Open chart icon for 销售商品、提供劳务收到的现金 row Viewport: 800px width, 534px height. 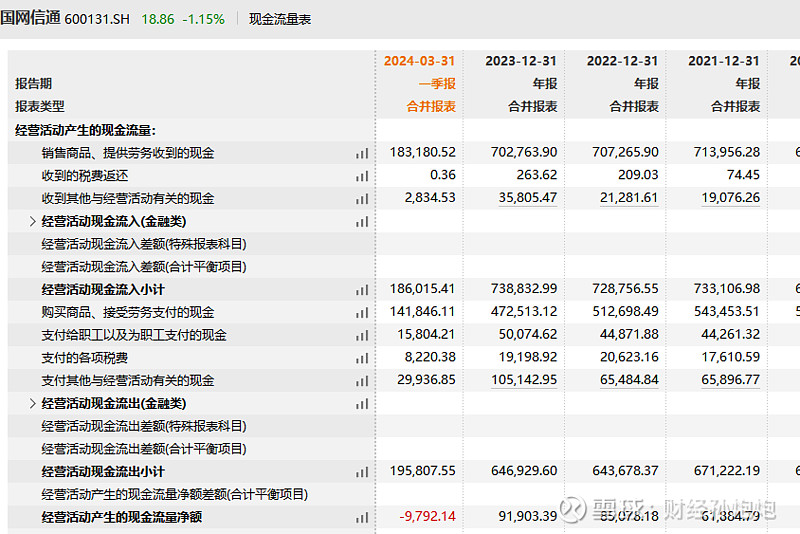(x=362, y=153)
